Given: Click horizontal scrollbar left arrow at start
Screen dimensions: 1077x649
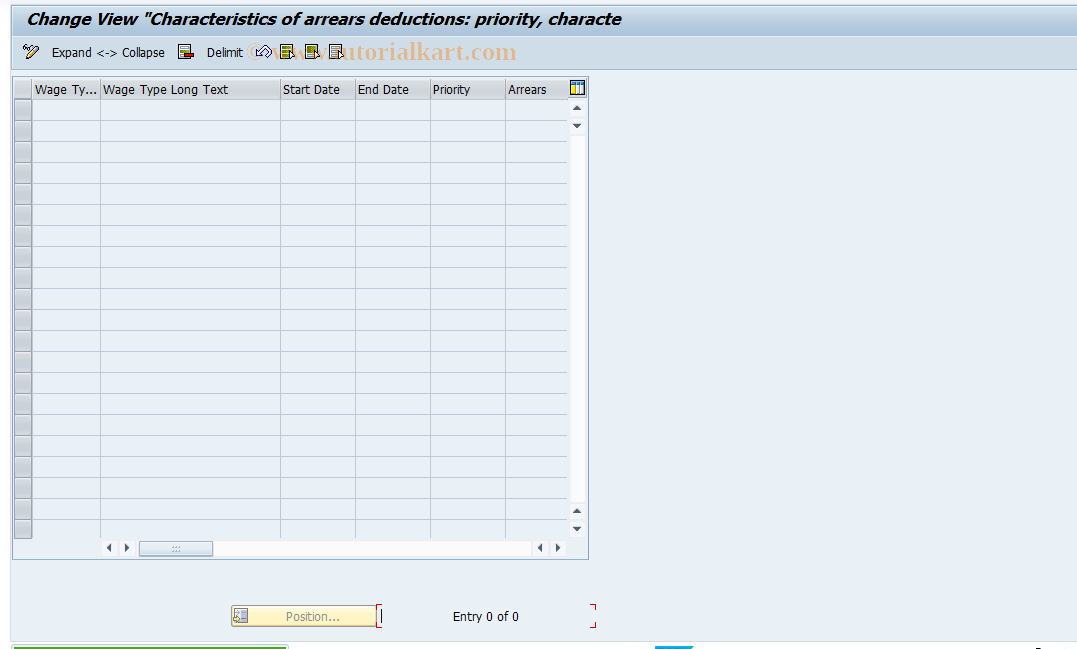Looking at the screenshot, I should pyautogui.click(x=109, y=548).
